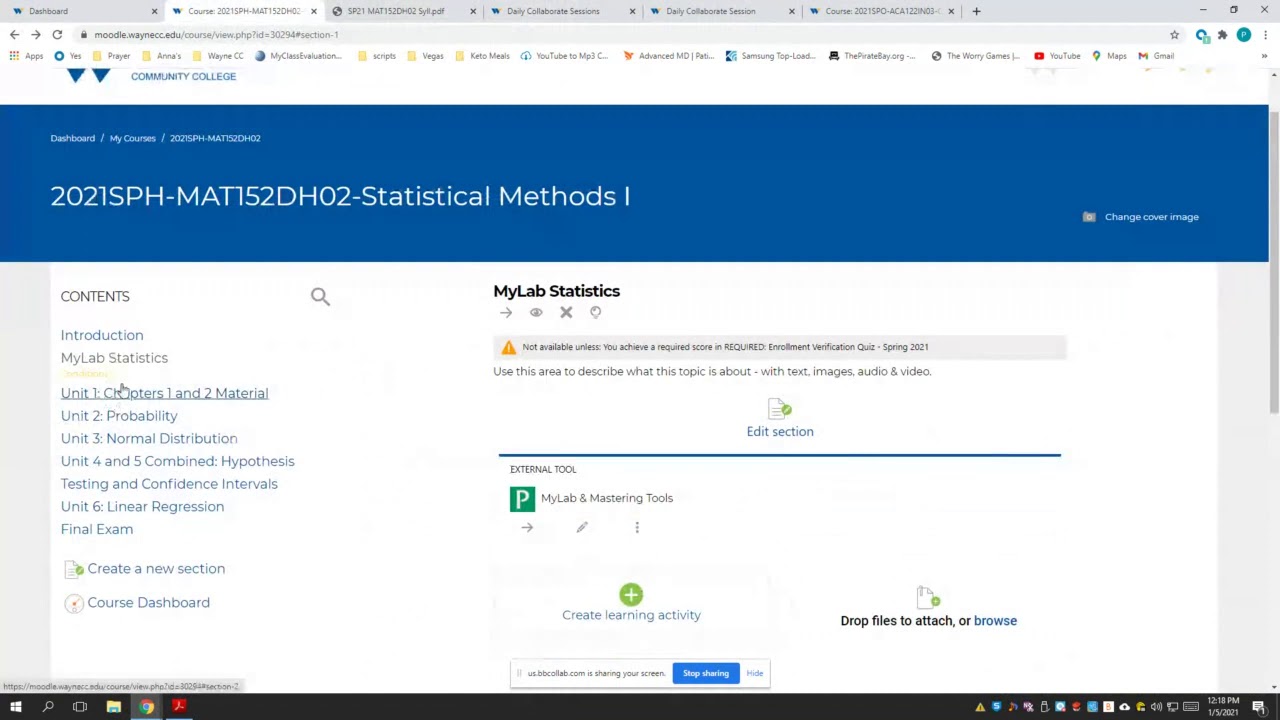
Task: Click the green Pearson P tool icon
Action: (x=522, y=498)
